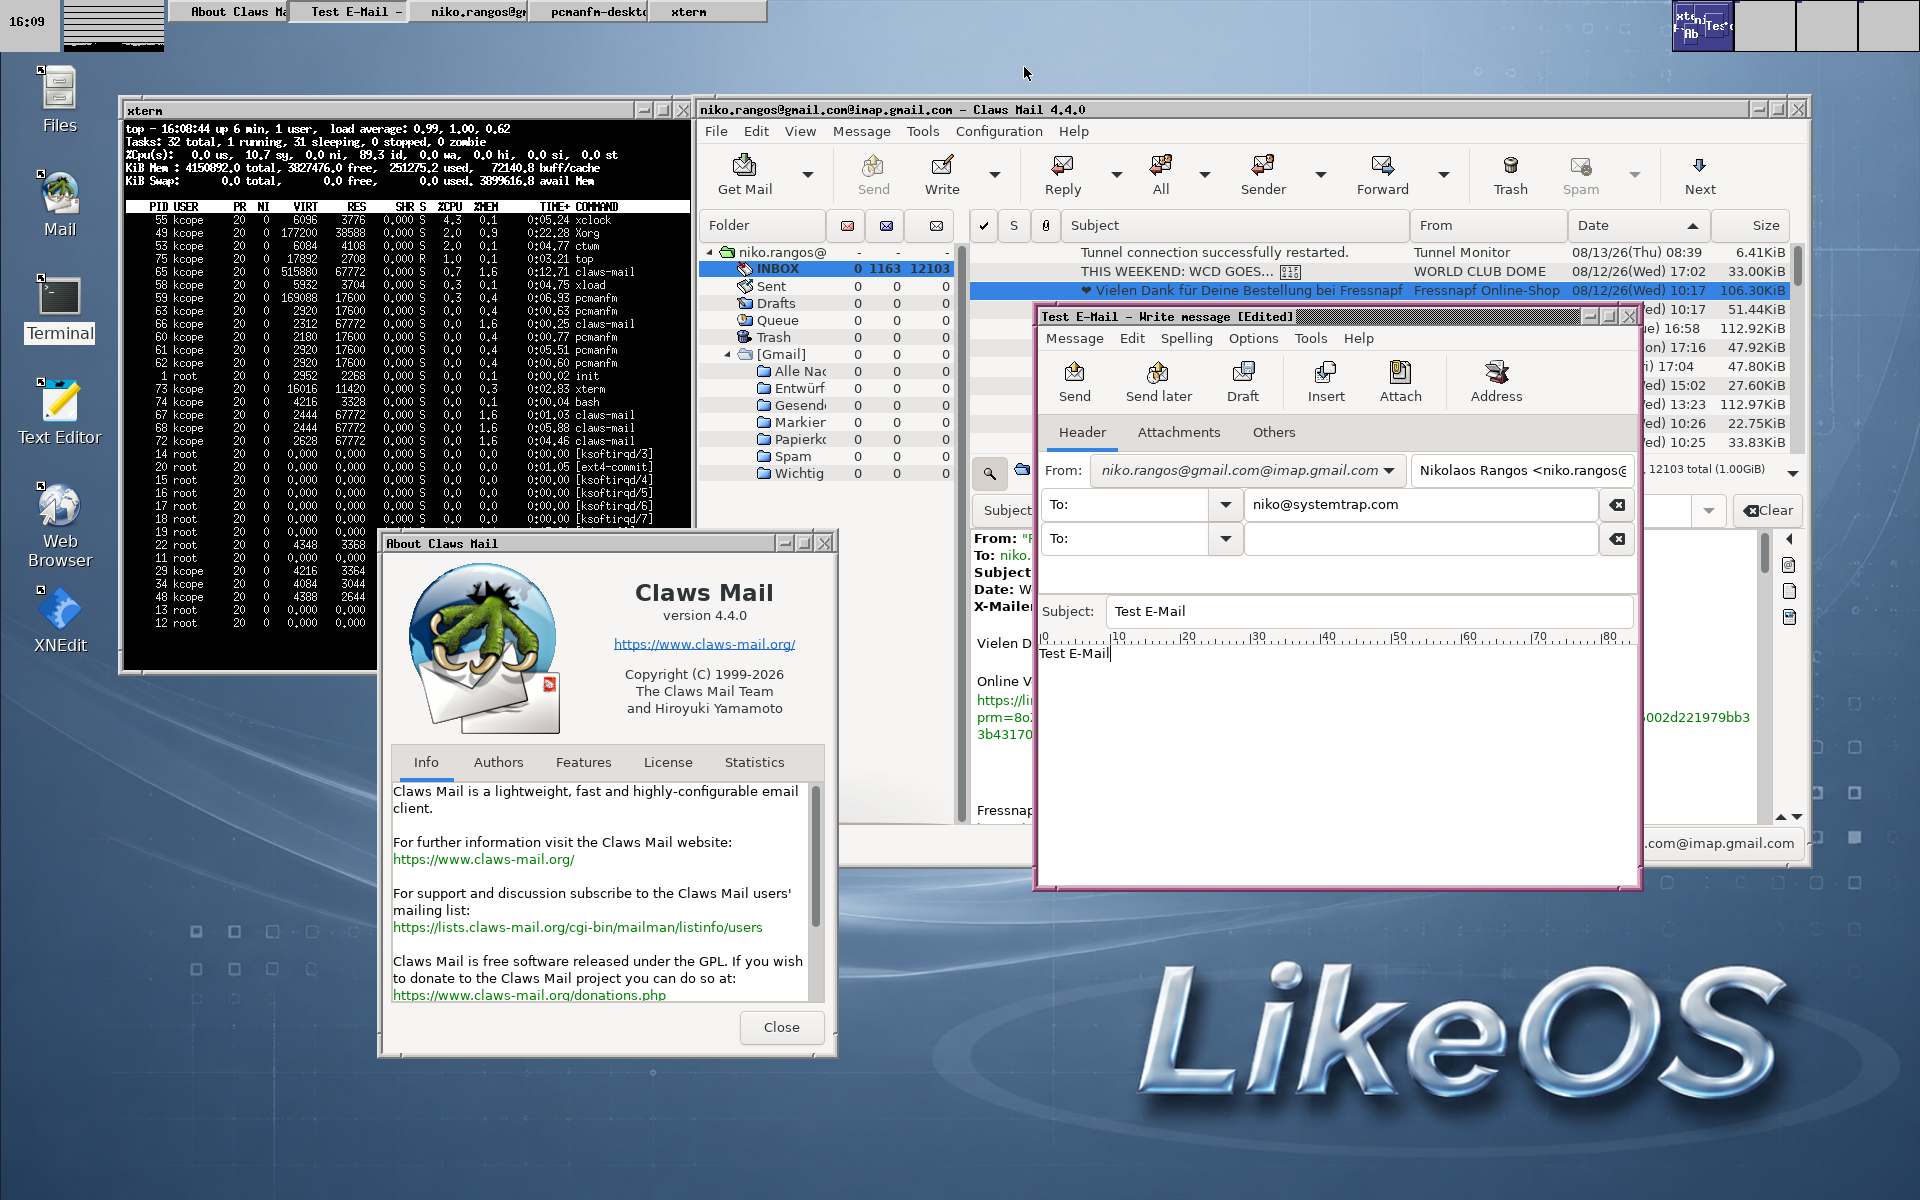Screen dimensions: 1920x1200
Task: Select the Drafts folder in folder tree
Action: [776, 304]
